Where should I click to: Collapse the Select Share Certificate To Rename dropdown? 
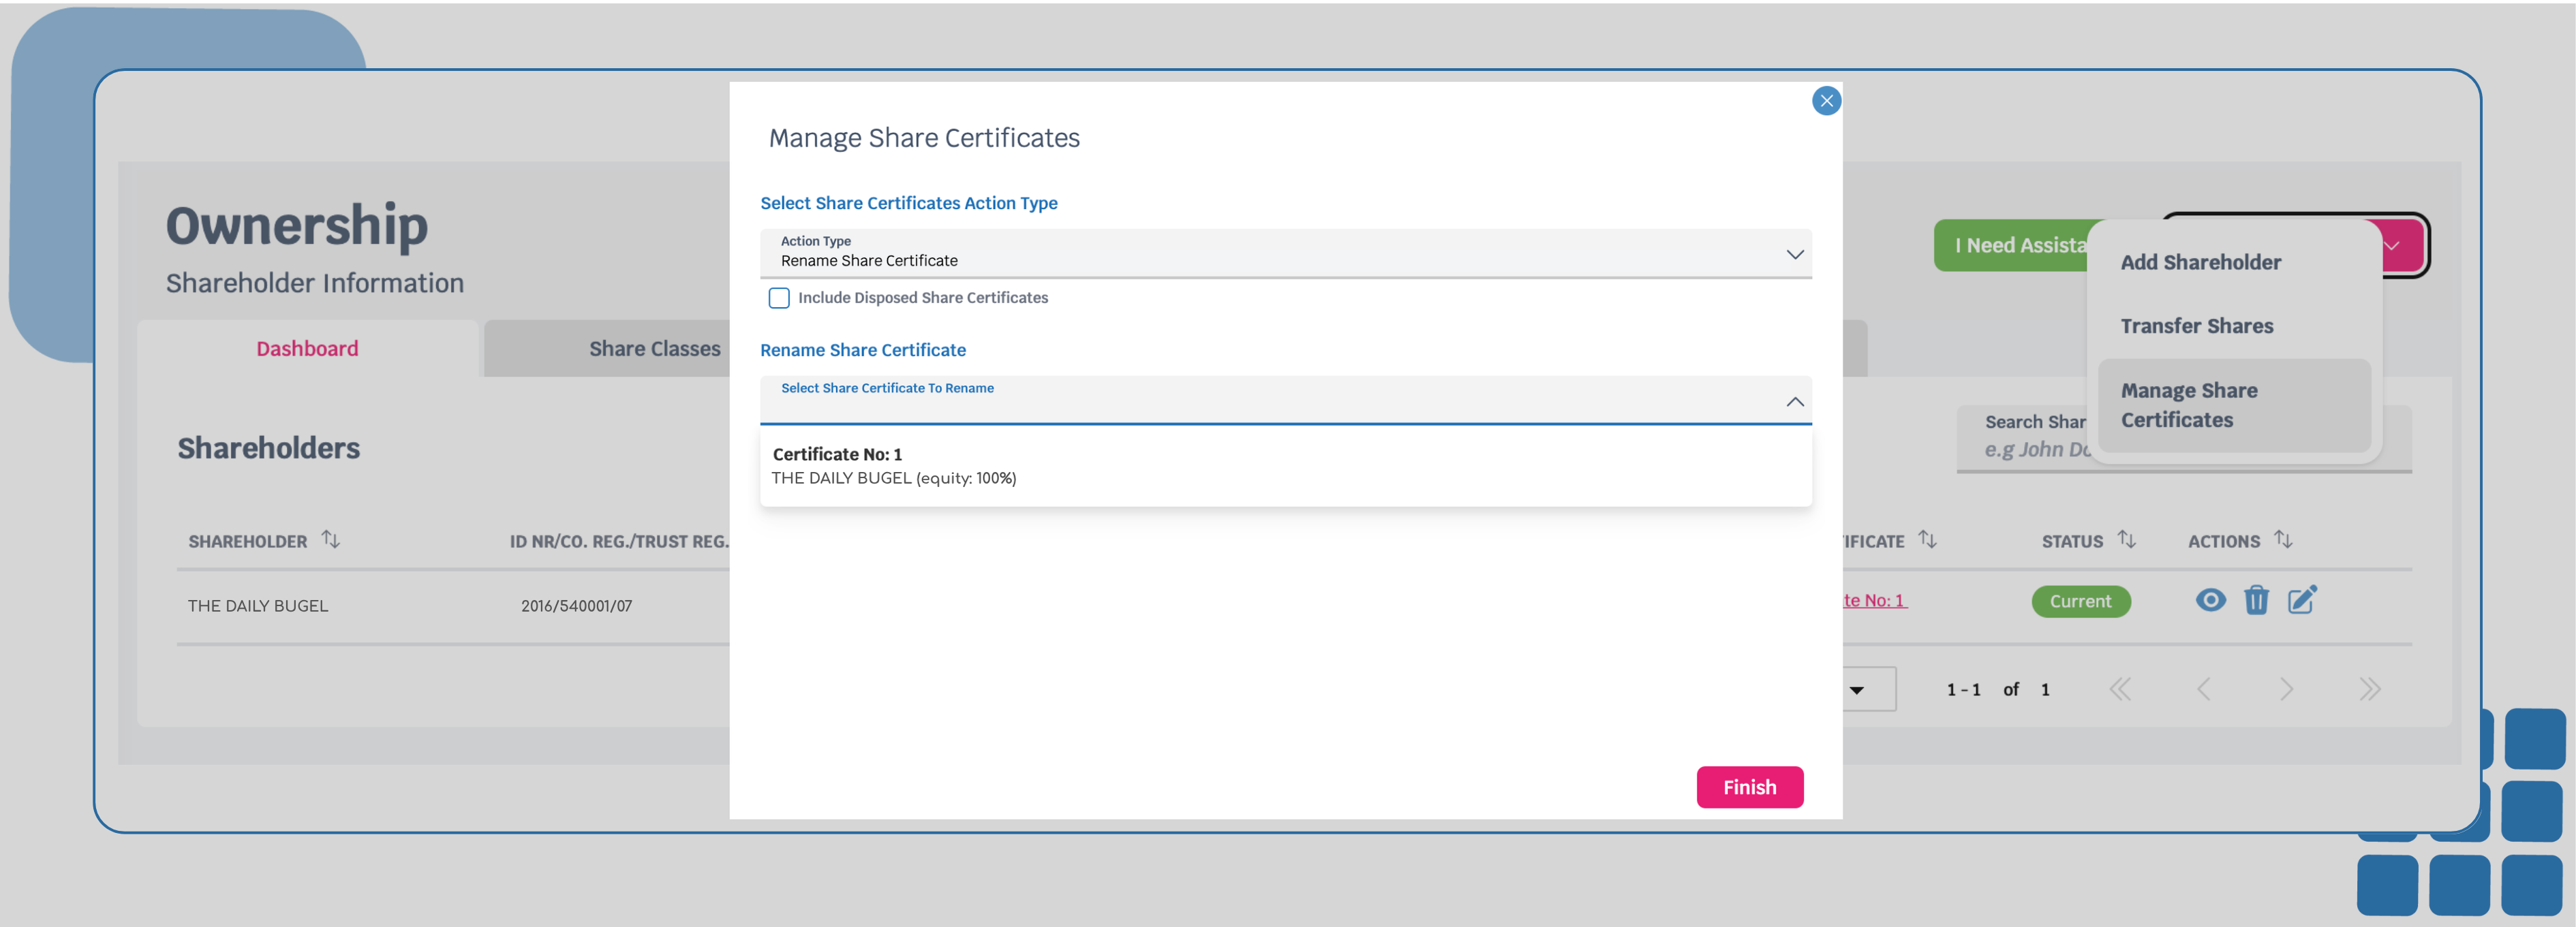(1794, 402)
